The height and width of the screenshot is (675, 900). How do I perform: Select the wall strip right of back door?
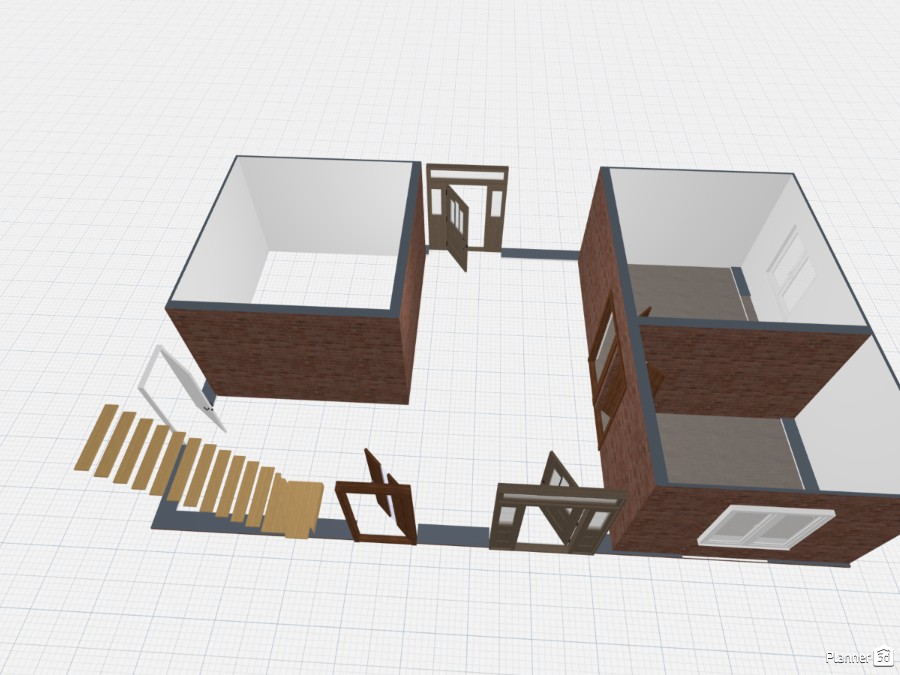(x=540, y=254)
